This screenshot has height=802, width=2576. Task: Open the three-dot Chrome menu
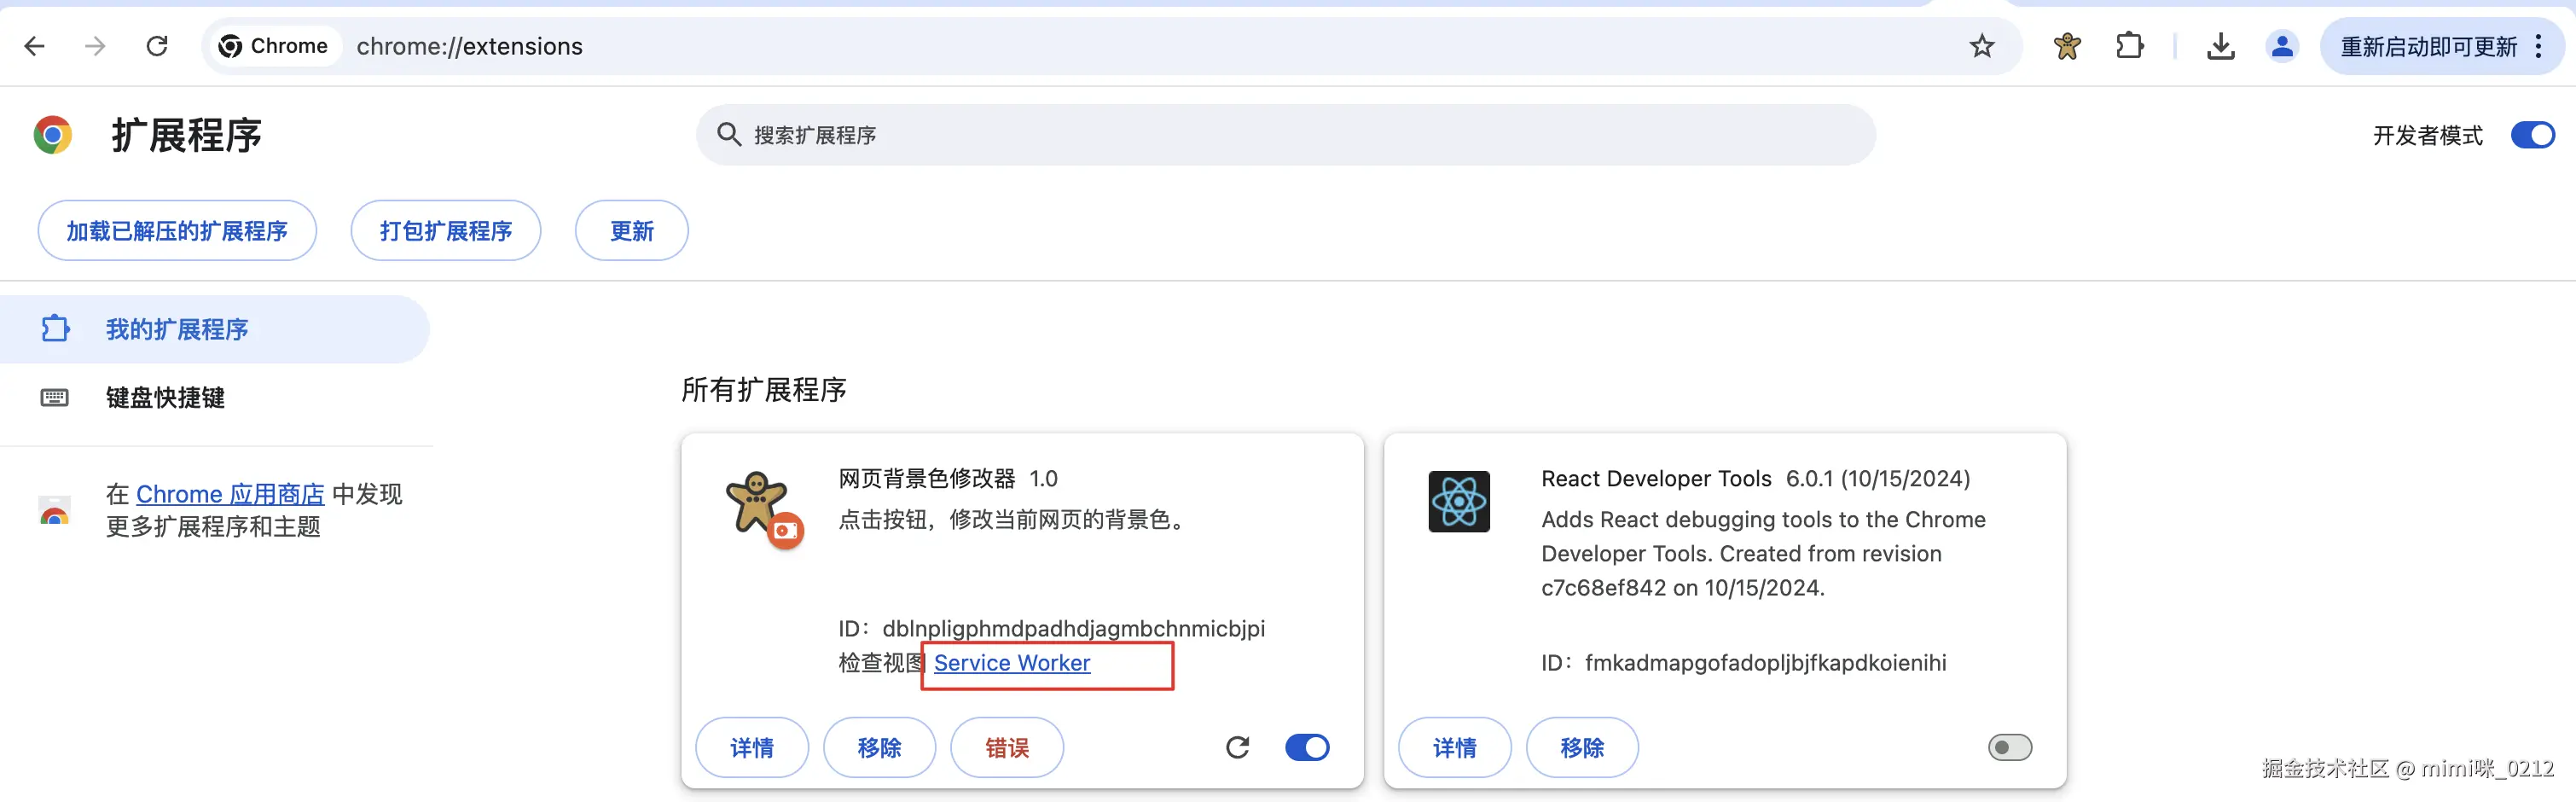[2539, 46]
